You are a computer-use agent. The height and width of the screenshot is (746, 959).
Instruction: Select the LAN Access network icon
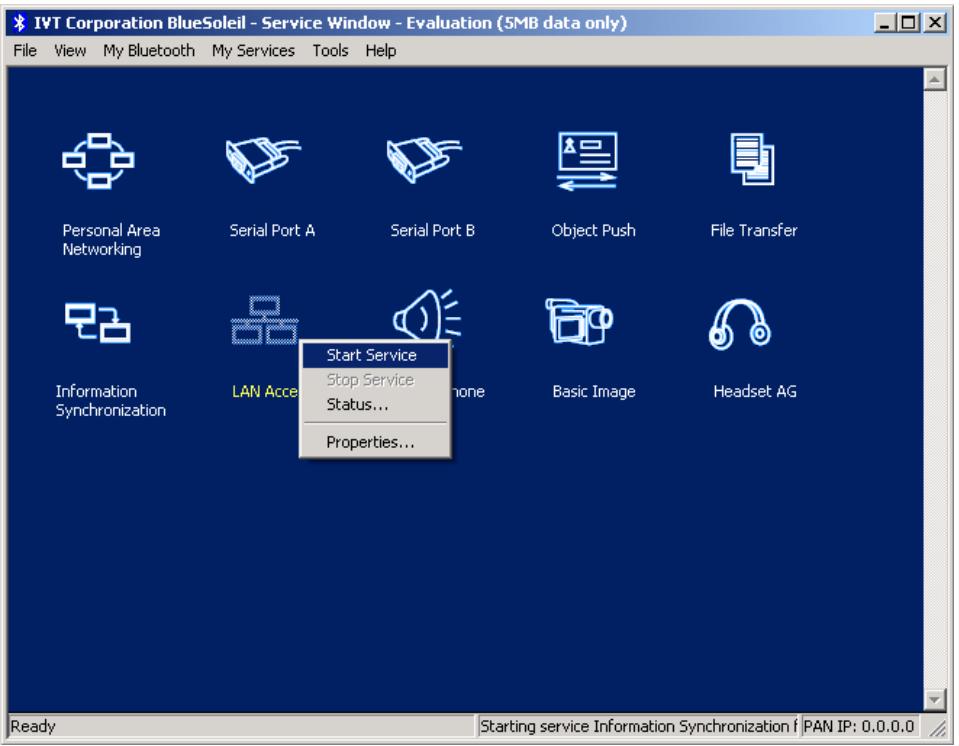(264, 320)
